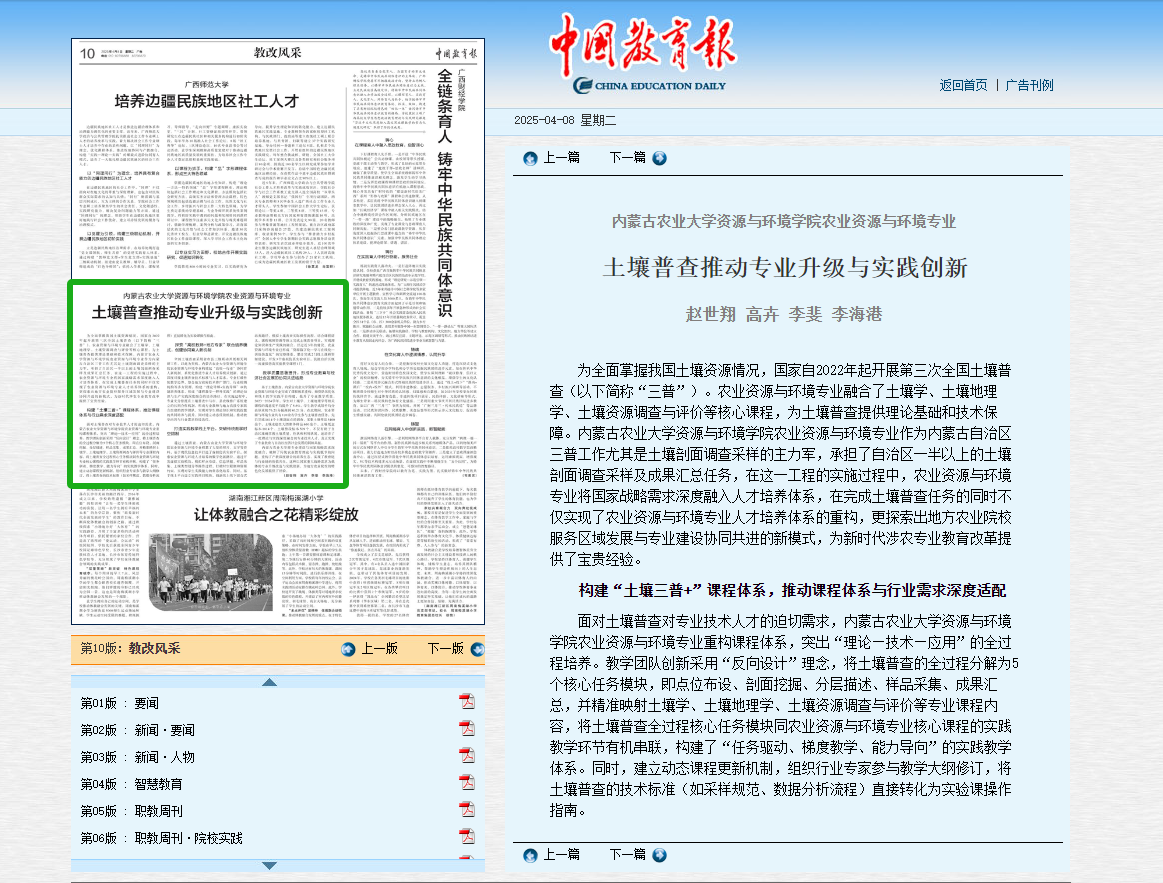Click the blue arrow icon beside bottom 下一篇
The width and height of the screenshot is (1163, 883).
659,856
